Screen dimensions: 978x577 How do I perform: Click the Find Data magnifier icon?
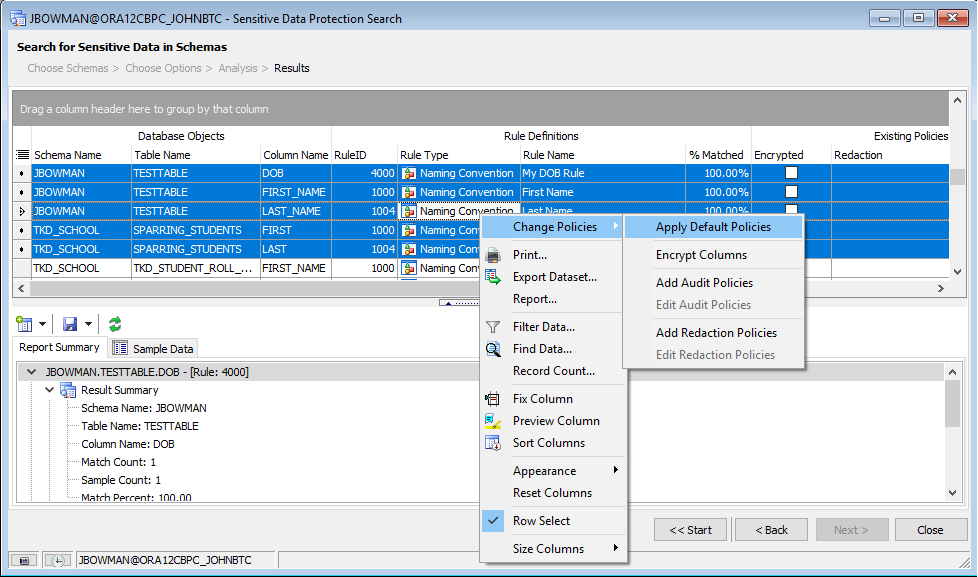(x=493, y=349)
